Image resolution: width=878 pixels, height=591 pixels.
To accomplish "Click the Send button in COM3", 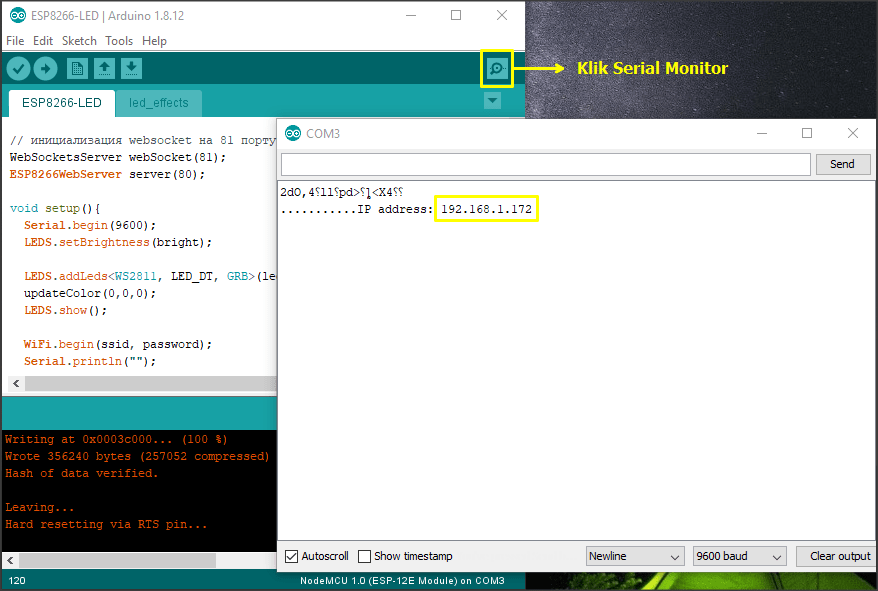I will pyautogui.click(x=842, y=164).
